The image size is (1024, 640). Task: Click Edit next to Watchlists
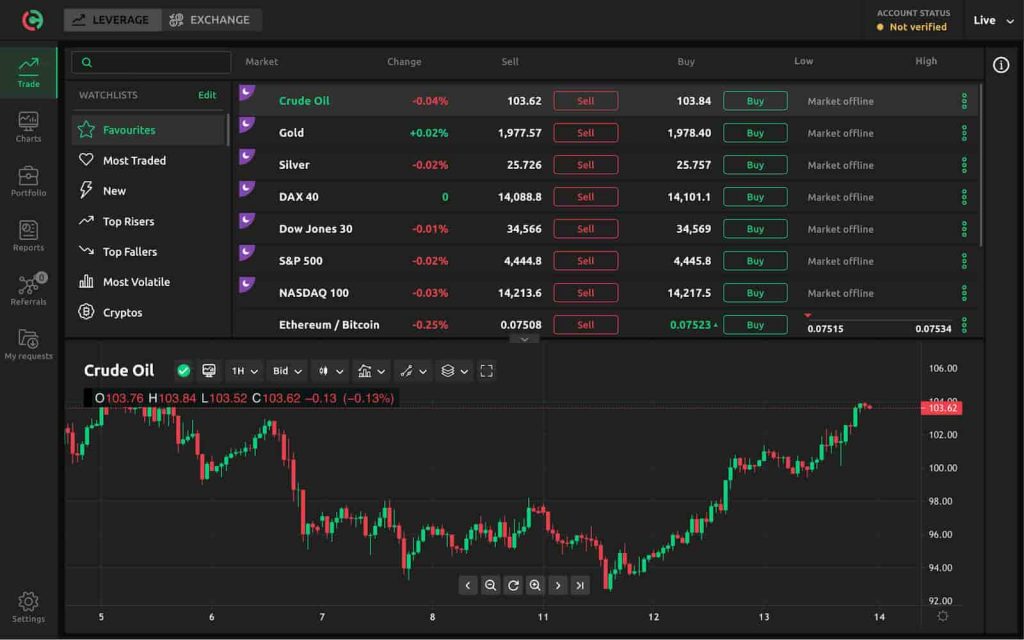[x=207, y=95]
